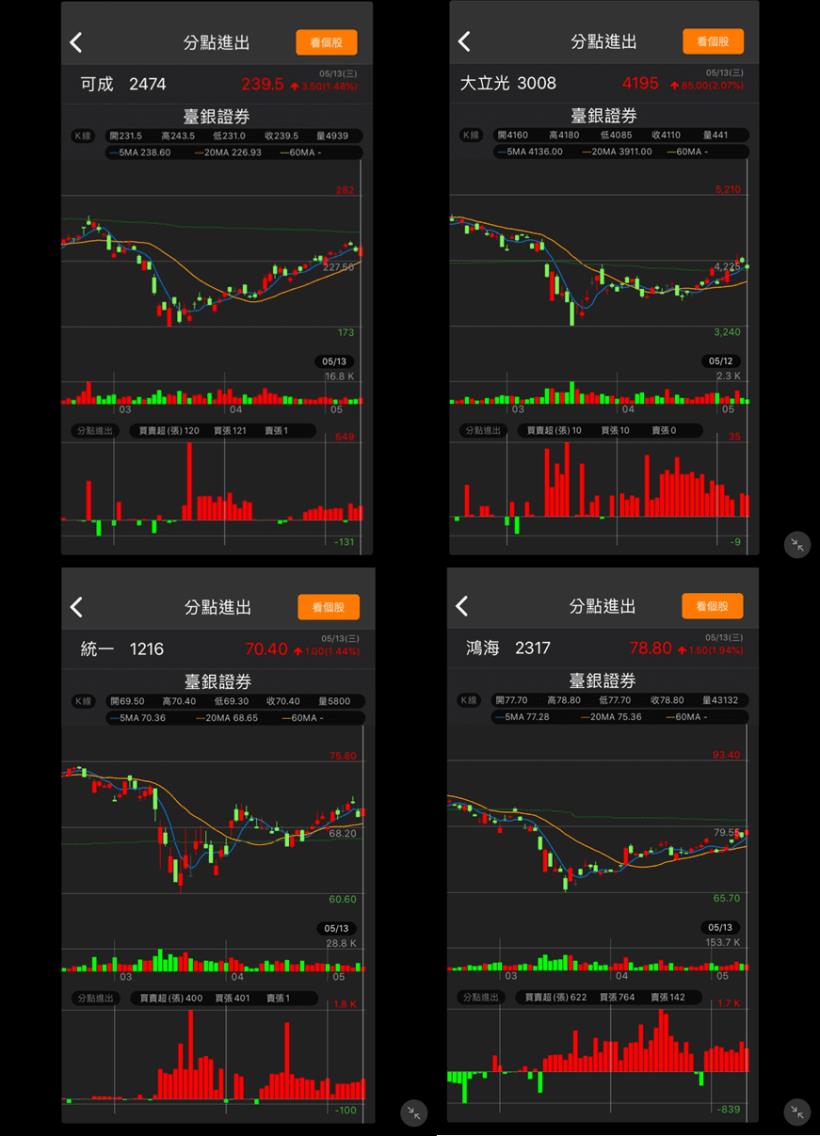Screen dimensions: 820x1136
Task: Tap the 分點進出 chart label in 統一 panel
Action: pos(96,998)
